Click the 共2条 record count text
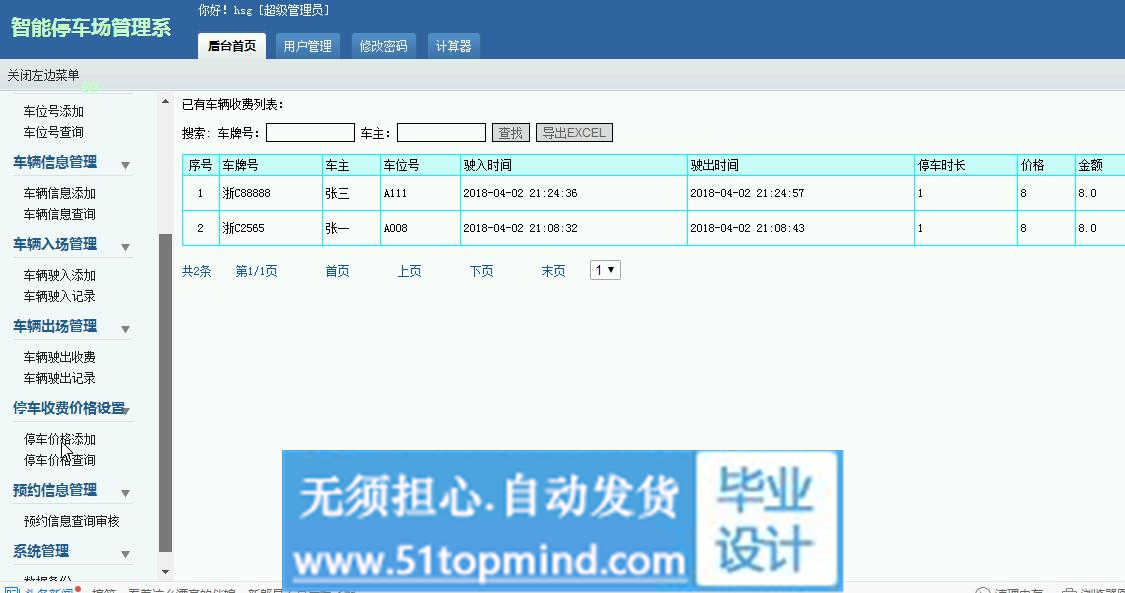The image size is (1125, 593). pos(196,271)
